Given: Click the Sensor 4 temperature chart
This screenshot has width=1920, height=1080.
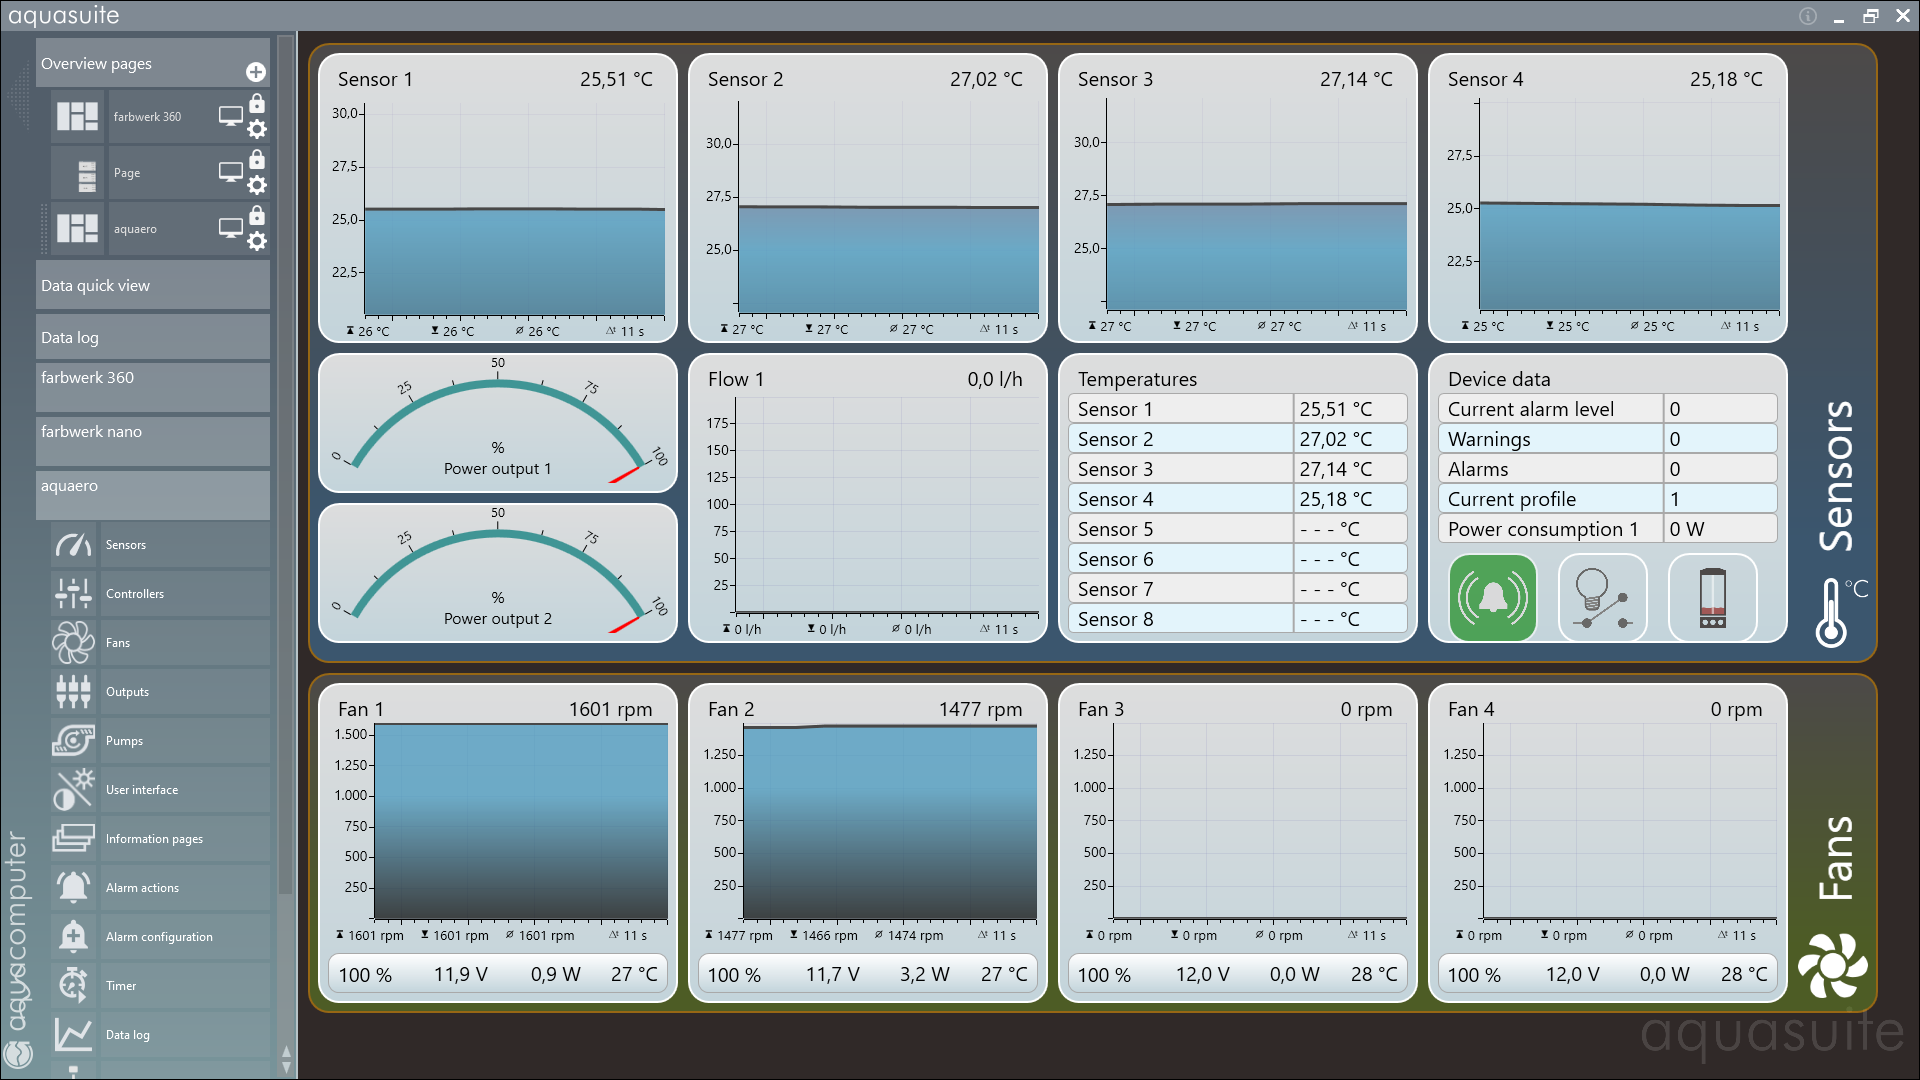Looking at the screenshot, I should 1608,198.
